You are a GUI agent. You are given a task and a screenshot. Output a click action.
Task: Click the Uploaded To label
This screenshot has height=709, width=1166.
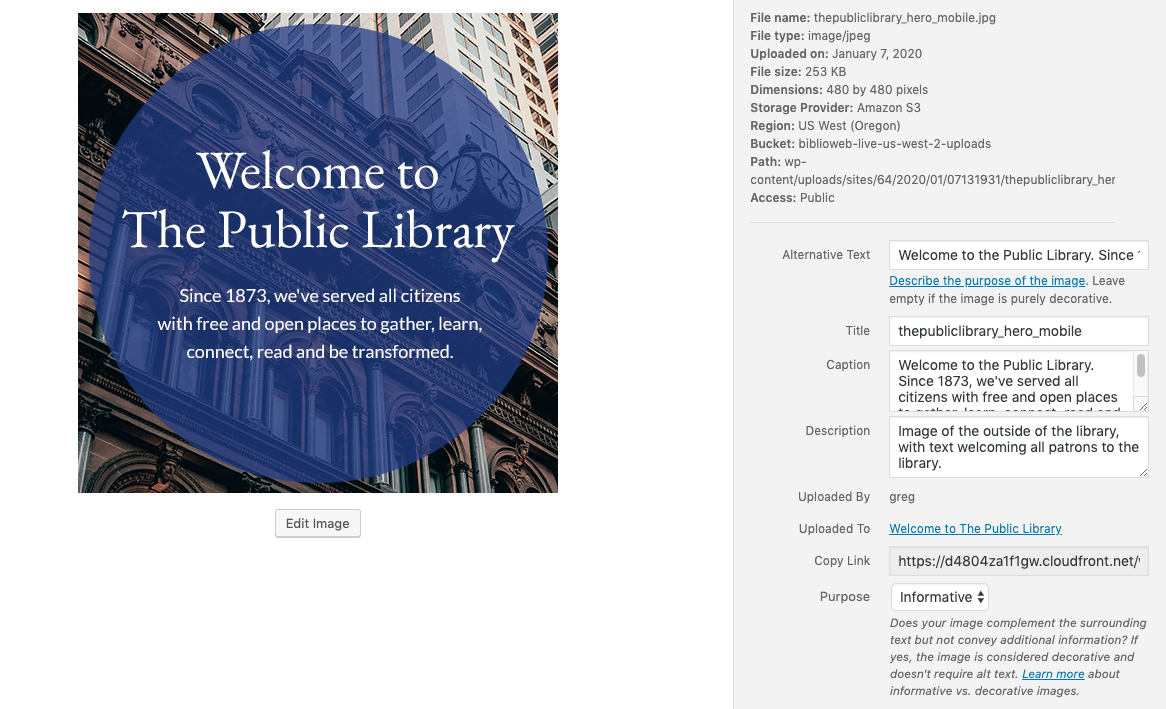(x=834, y=528)
